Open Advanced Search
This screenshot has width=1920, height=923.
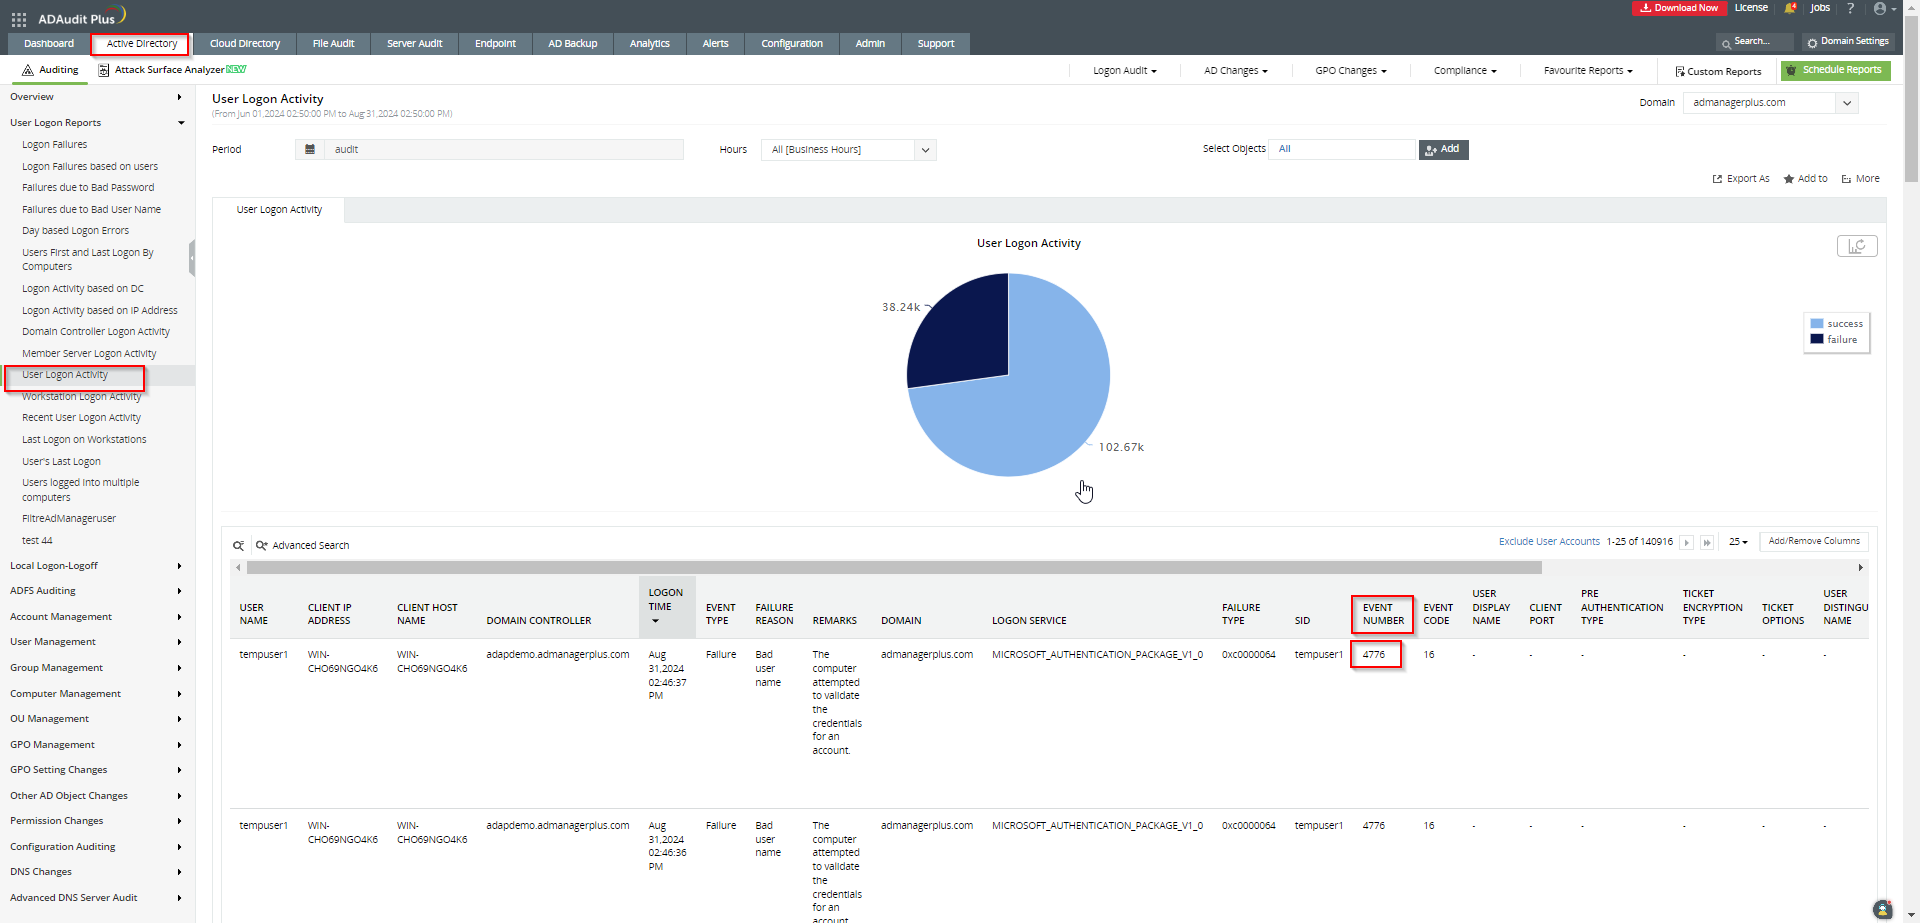point(302,546)
